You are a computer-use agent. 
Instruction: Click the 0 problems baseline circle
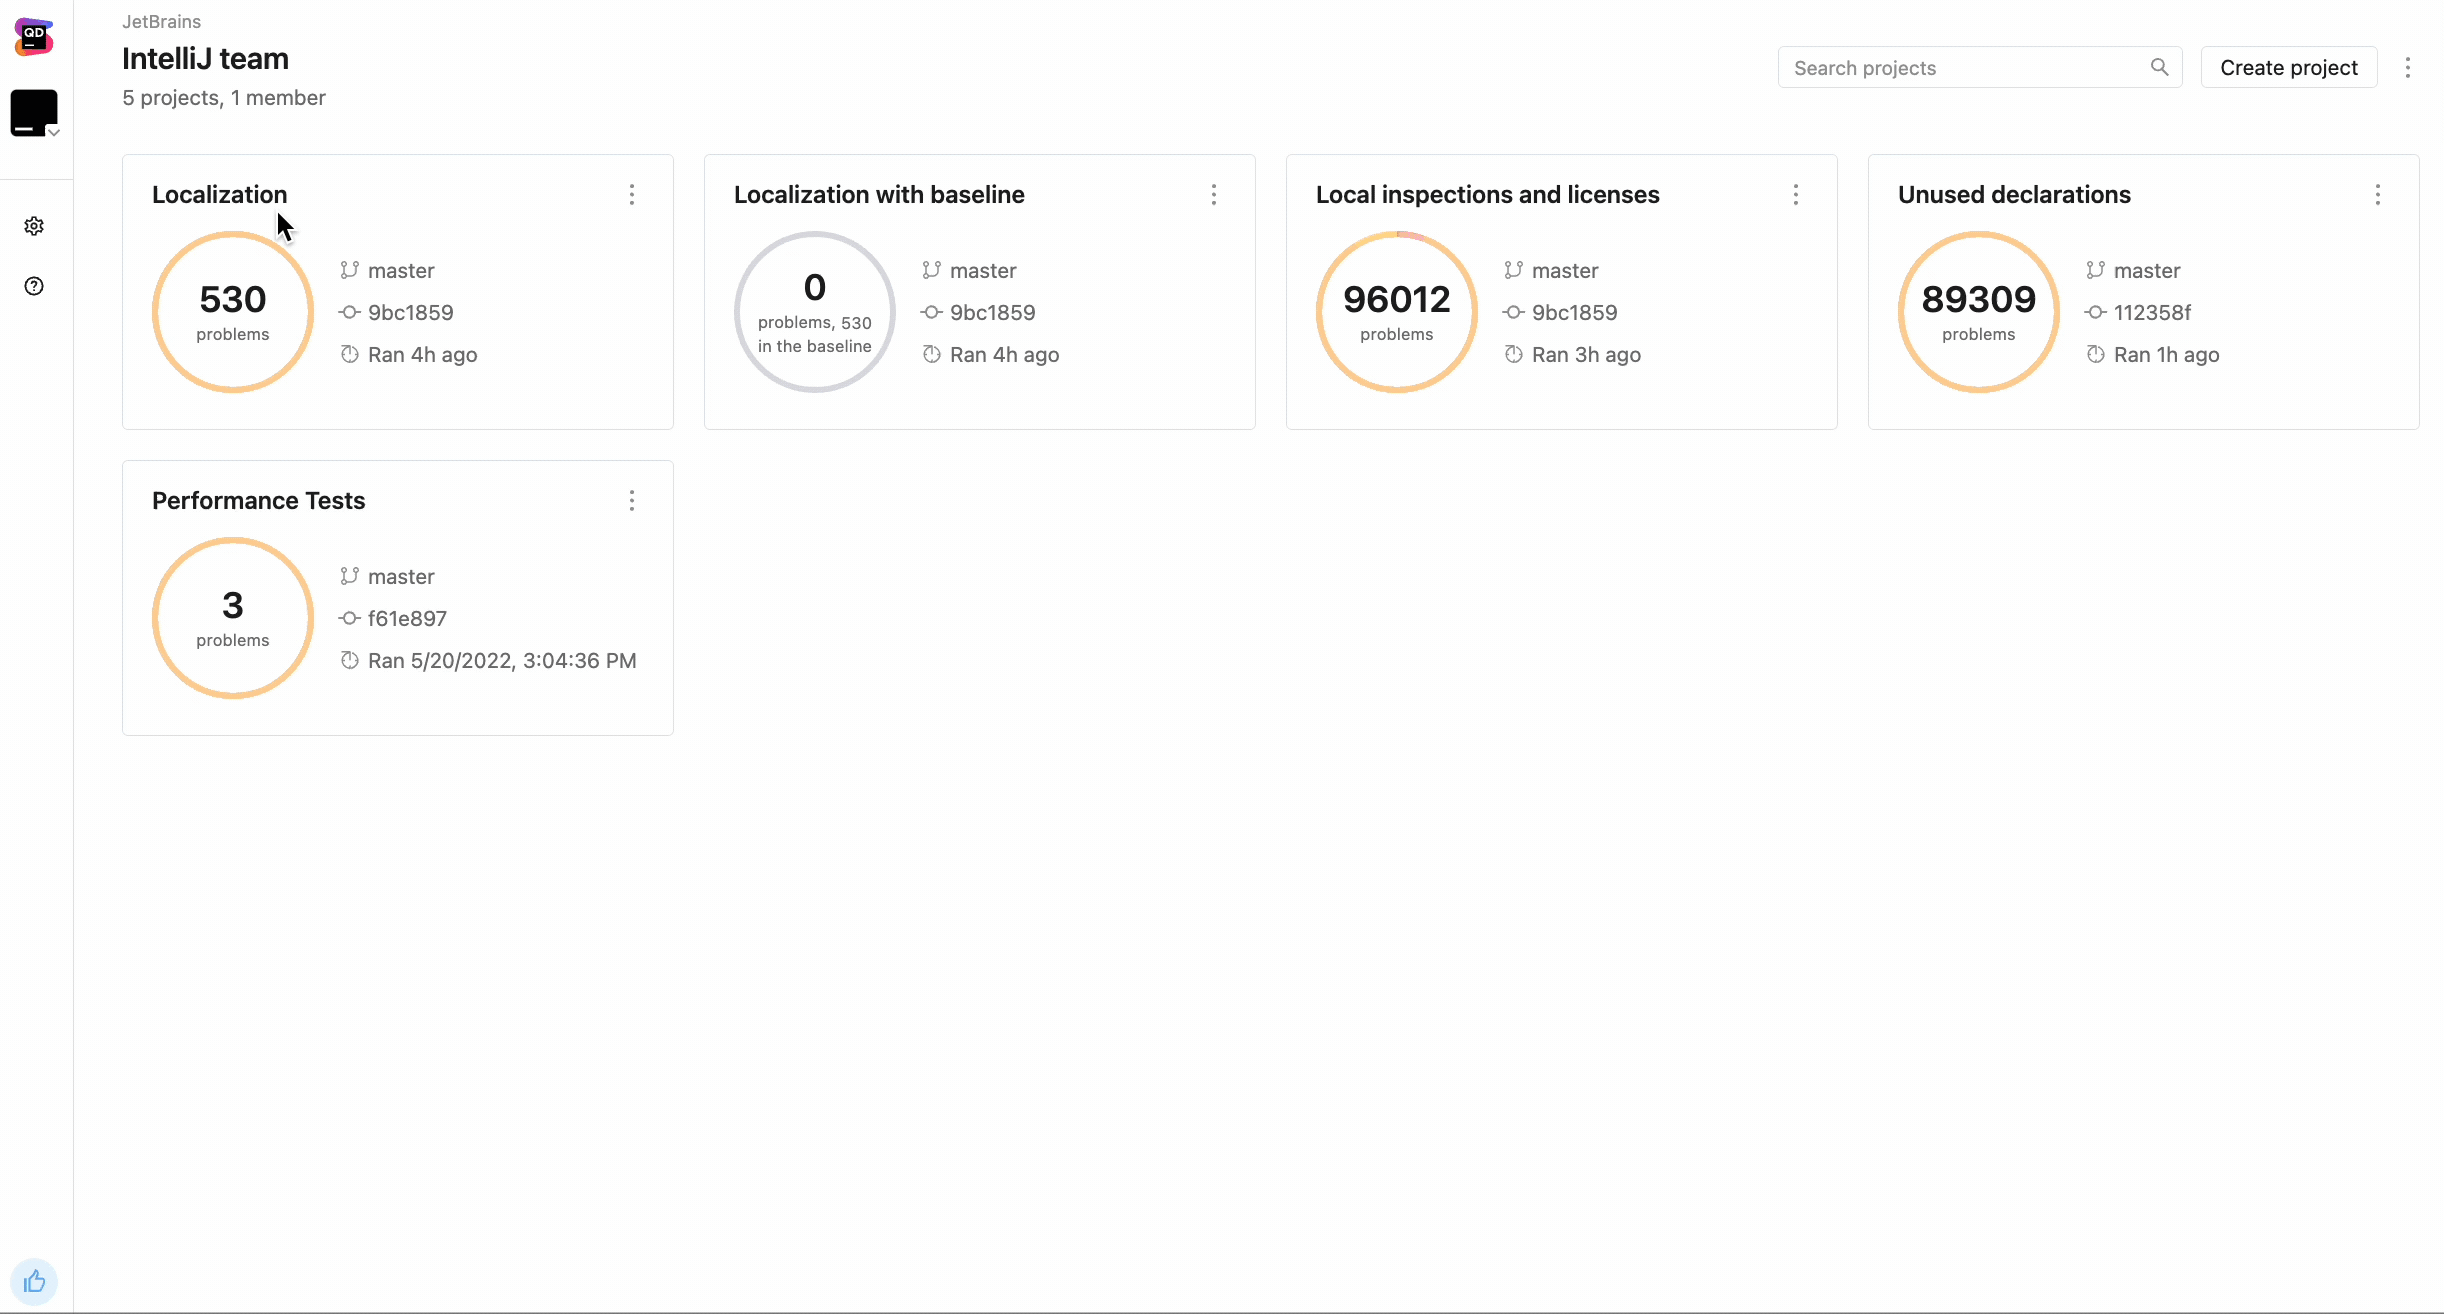tap(814, 312)
